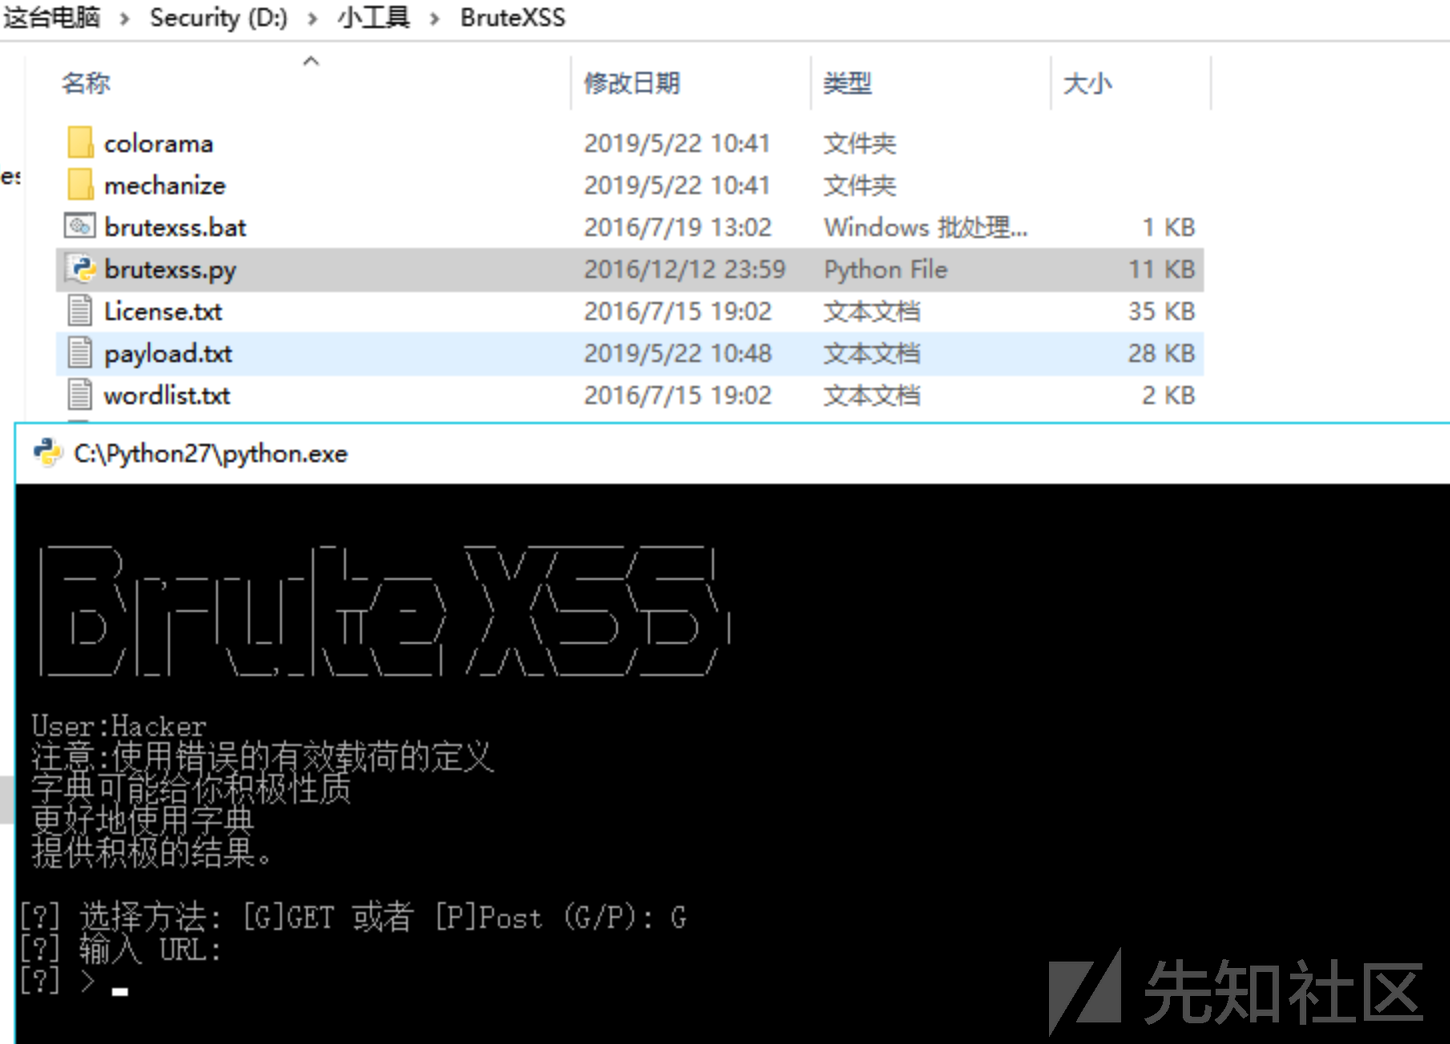1450x1044 pixels.
Task: Expand the Security (D:) breadcrumb chevron
Action: 313,18
